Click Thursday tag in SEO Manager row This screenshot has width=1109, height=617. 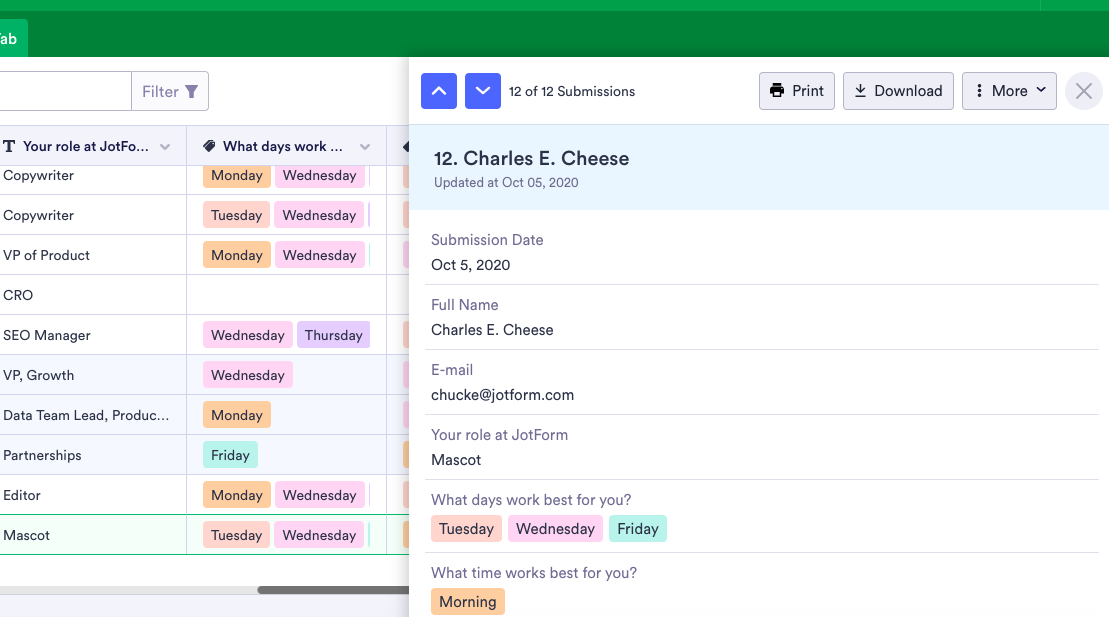tap(333, 335)
